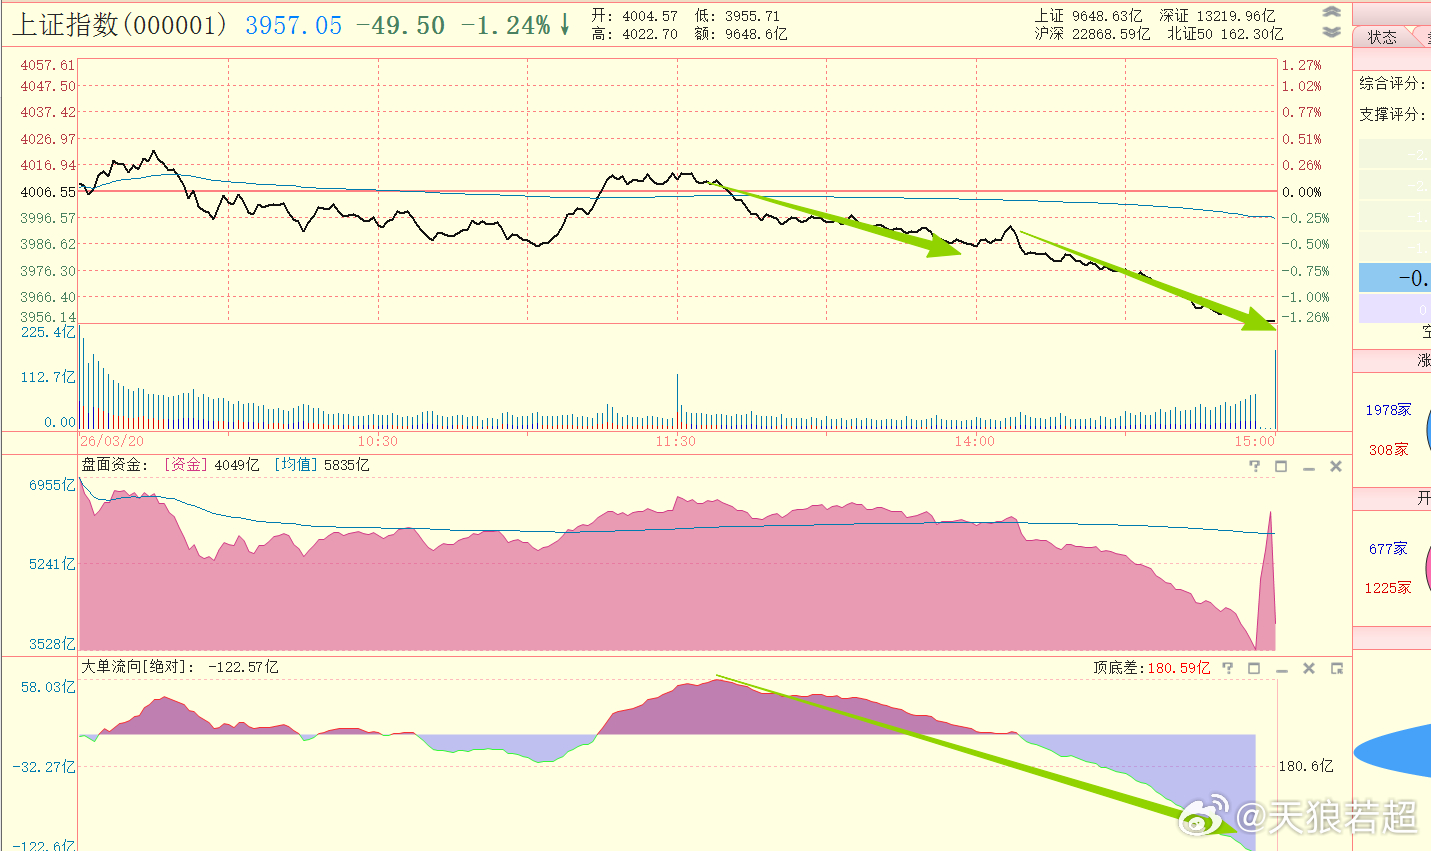Maximize the 大单流向 panel
This screenshot has width=1431, height=851.
[x=1254, y=668]
